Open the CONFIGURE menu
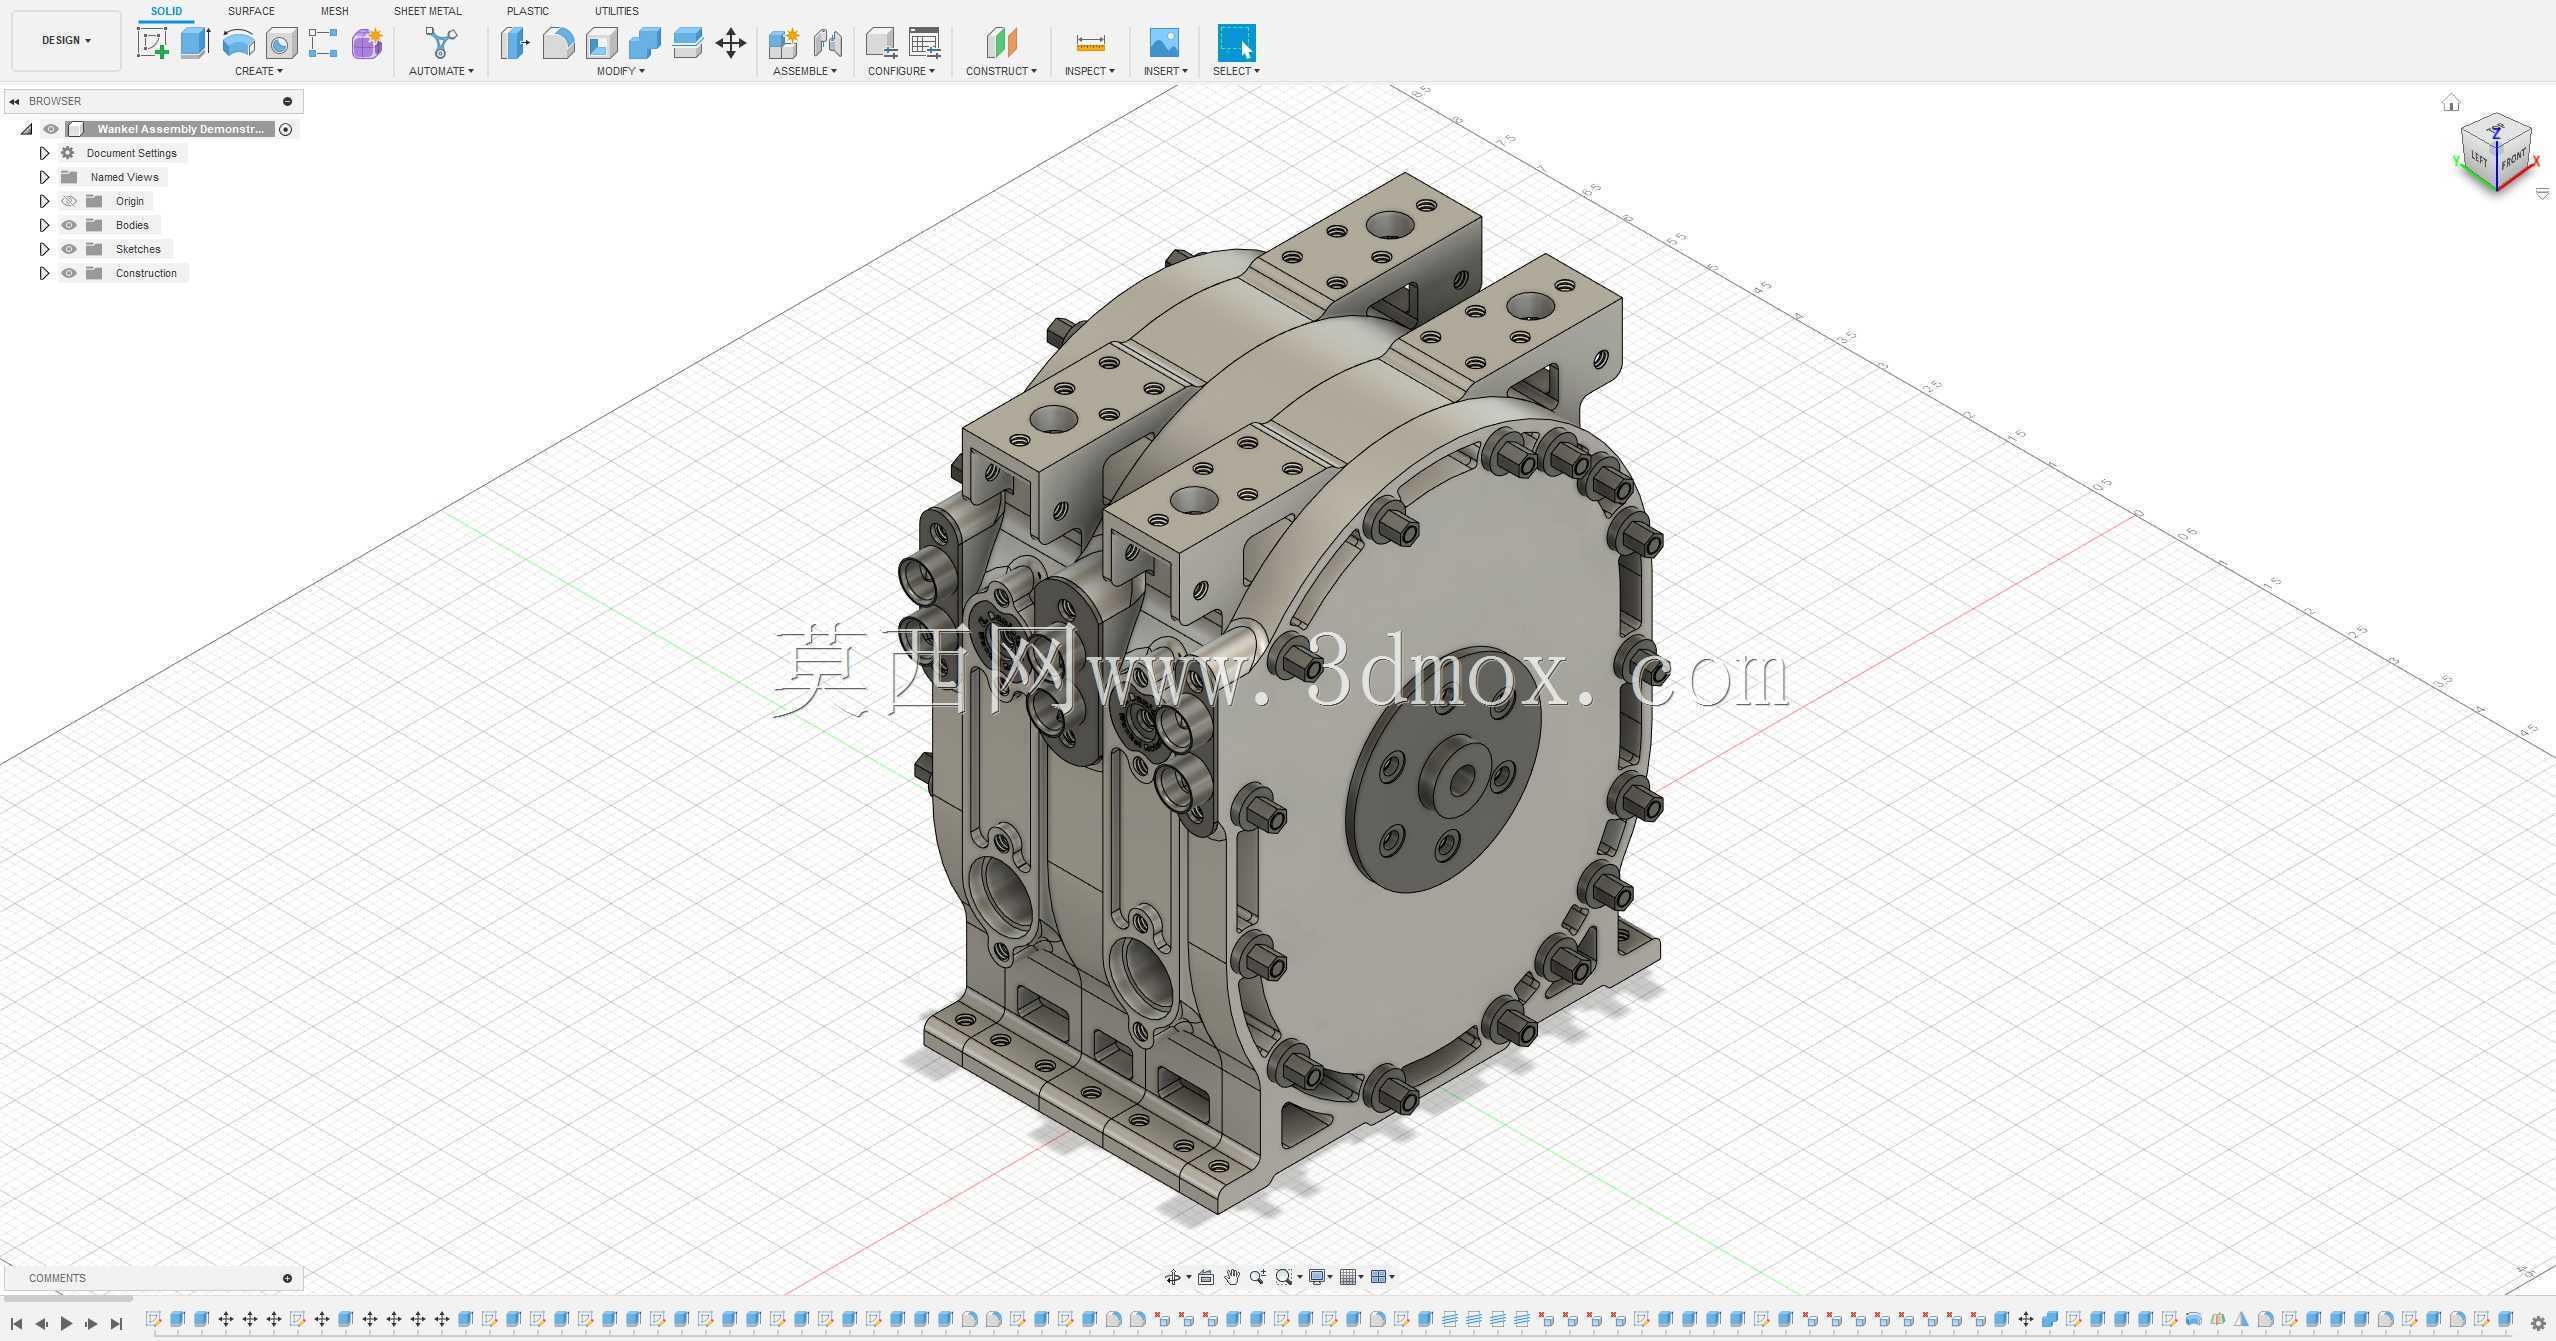Screen dimensions: 2556x1341 [x=902, y=71]
